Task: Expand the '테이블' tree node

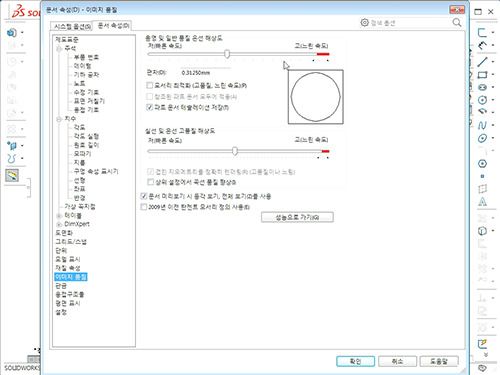Action: click(x=59, y=216)
